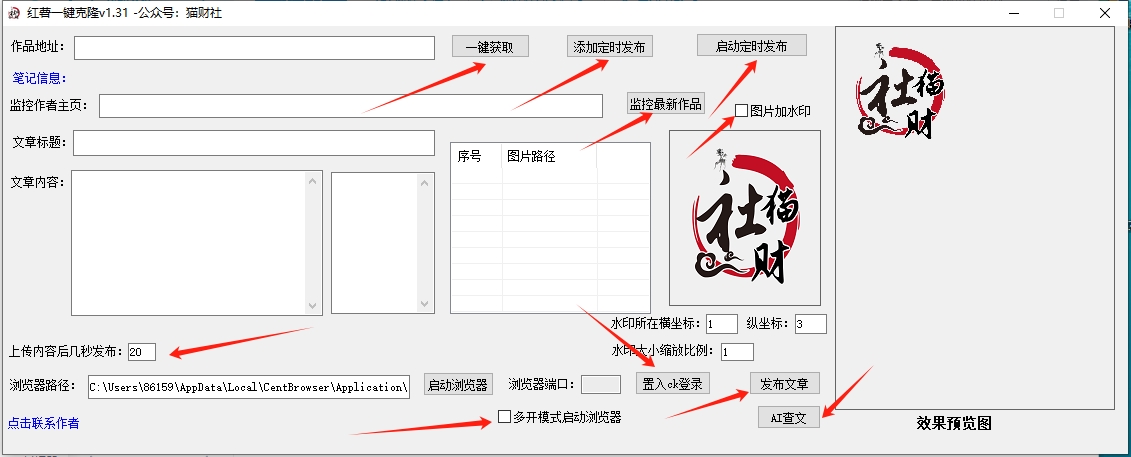Viewport: 1131px width, 457px height.
Task: Click down arrow of 文章内容 scrollbar
Action: pyautogui.click(x=312, y=305)
